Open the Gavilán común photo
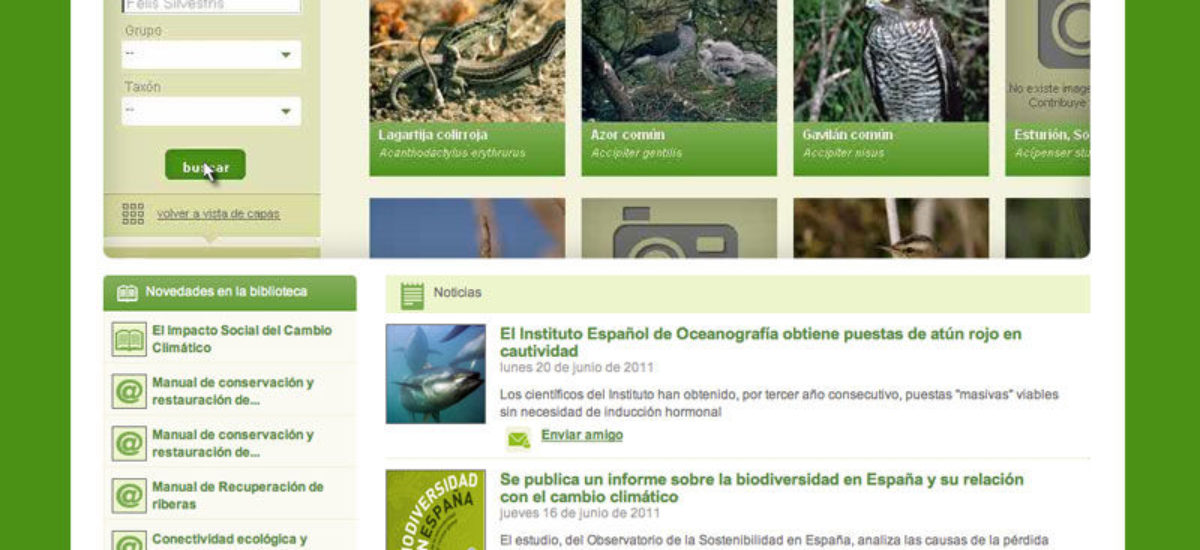 coord(891,61)
